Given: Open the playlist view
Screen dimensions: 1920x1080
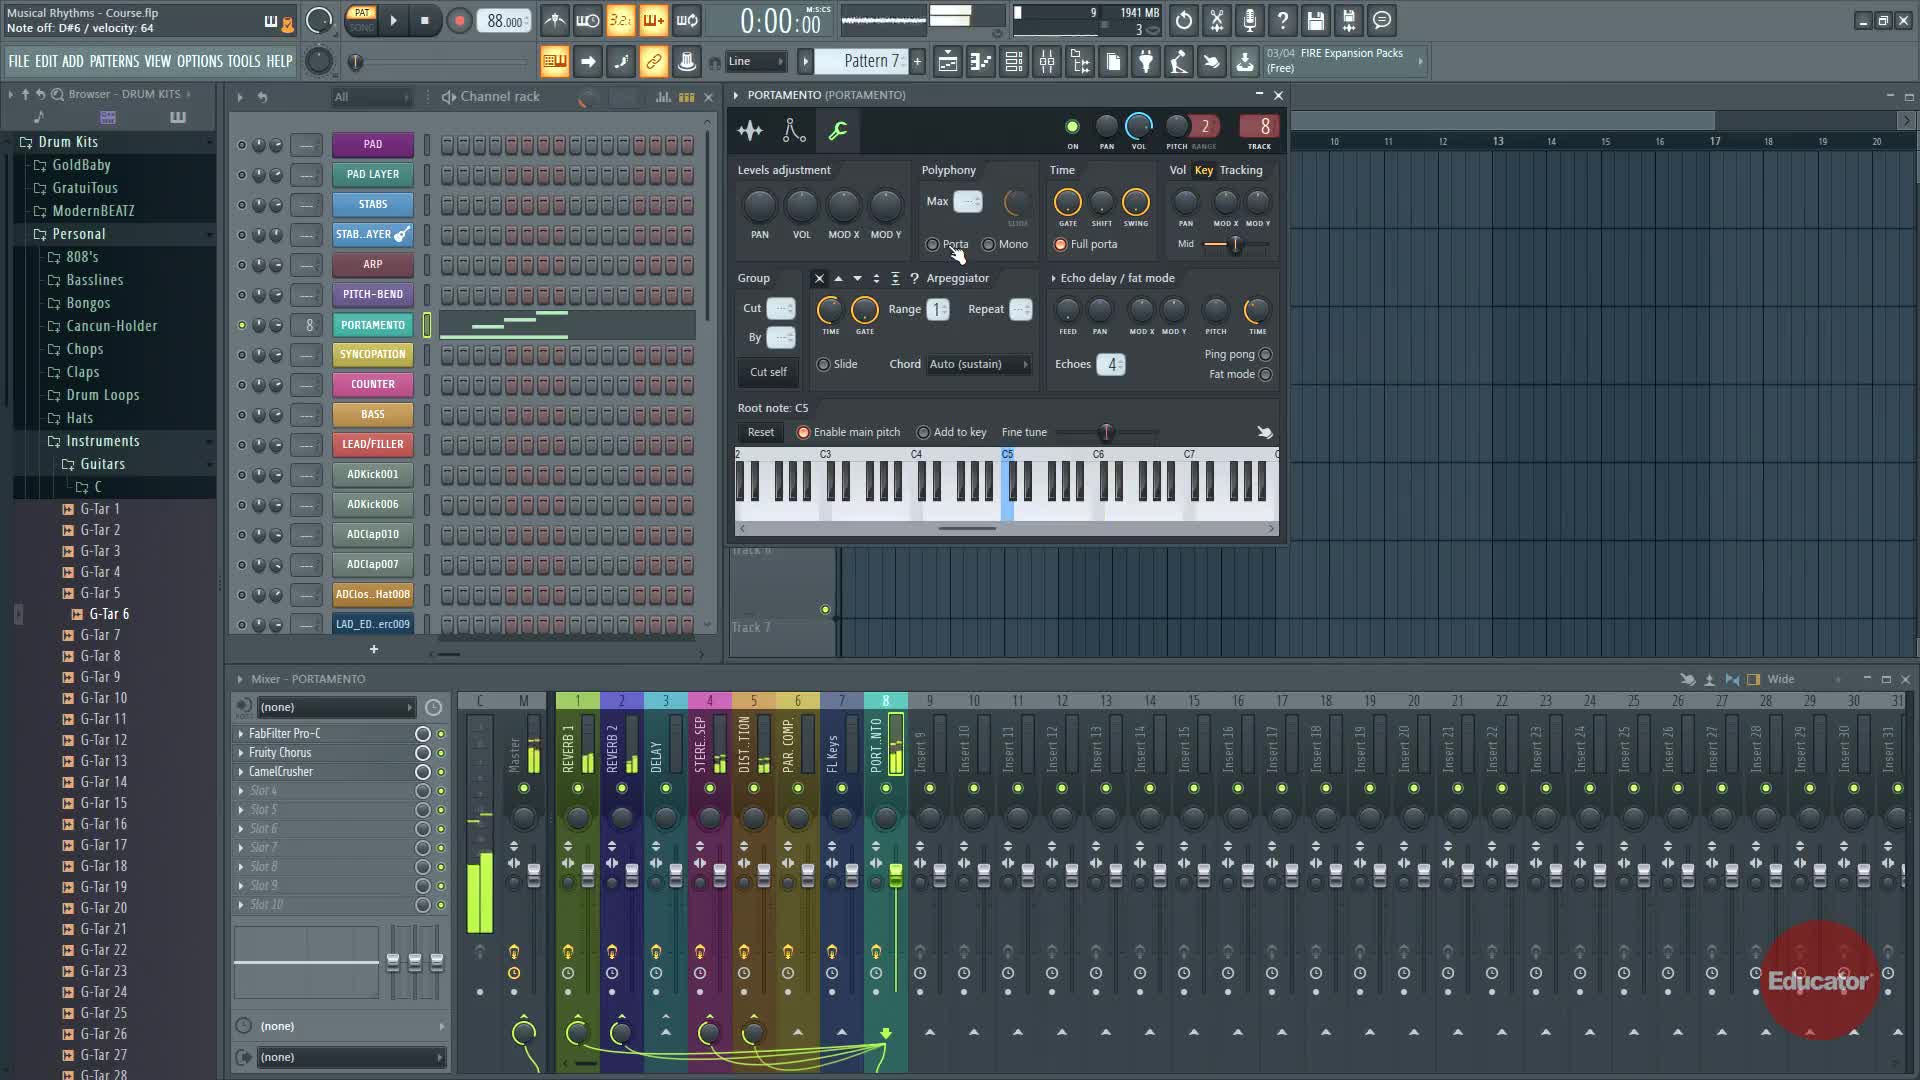Looking at the screenshot, I should (x=948, y=62).
